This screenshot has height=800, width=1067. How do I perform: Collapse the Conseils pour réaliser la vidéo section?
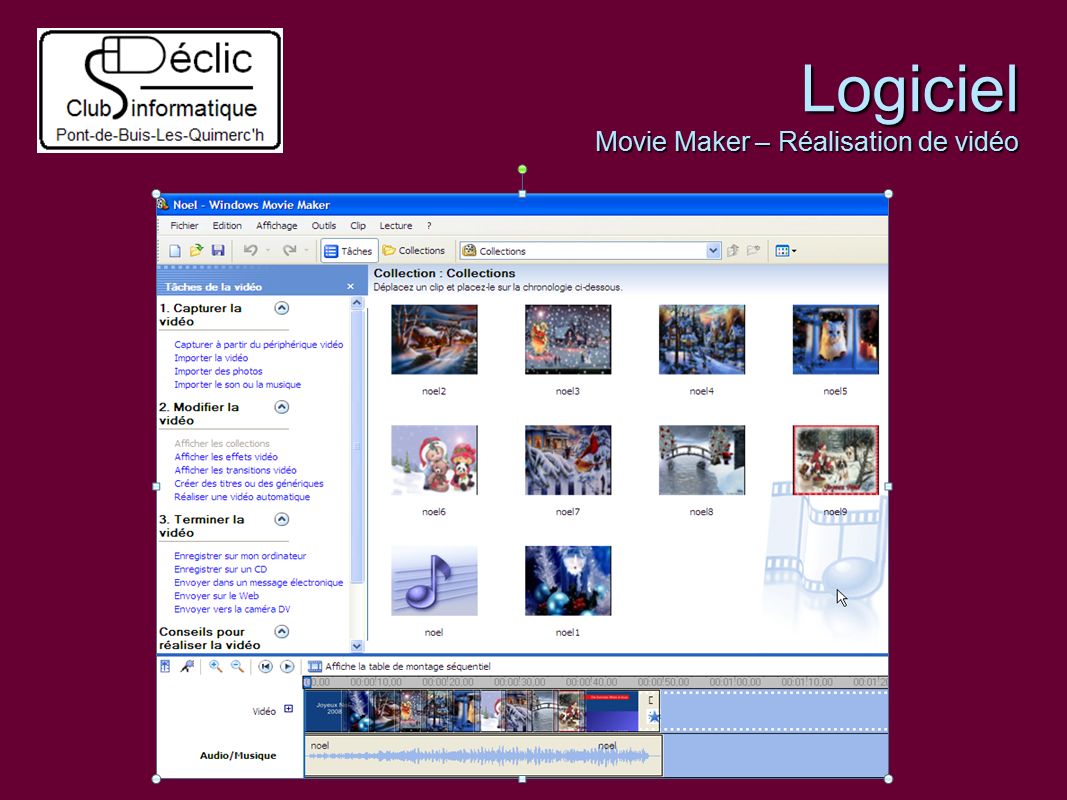point(282,631)
